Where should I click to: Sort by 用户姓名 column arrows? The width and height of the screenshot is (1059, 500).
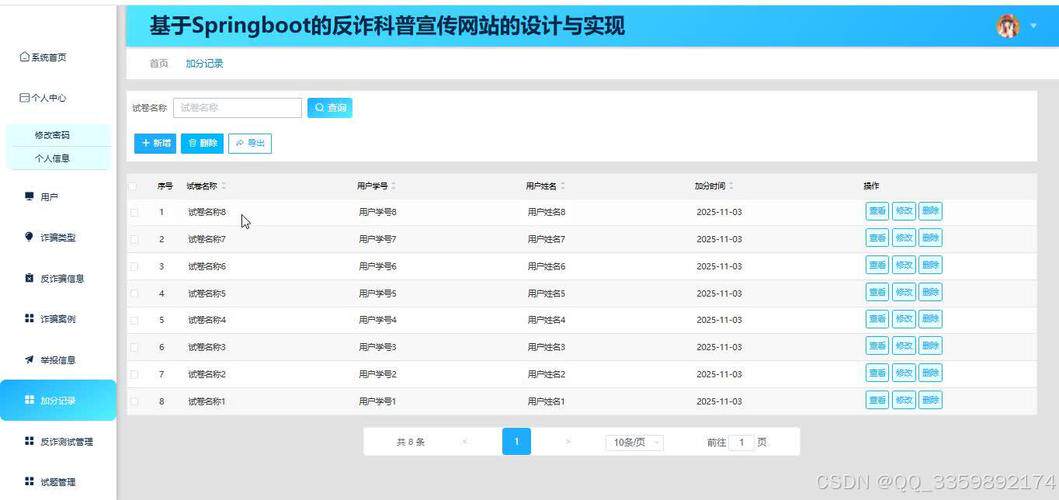point(563,186)
